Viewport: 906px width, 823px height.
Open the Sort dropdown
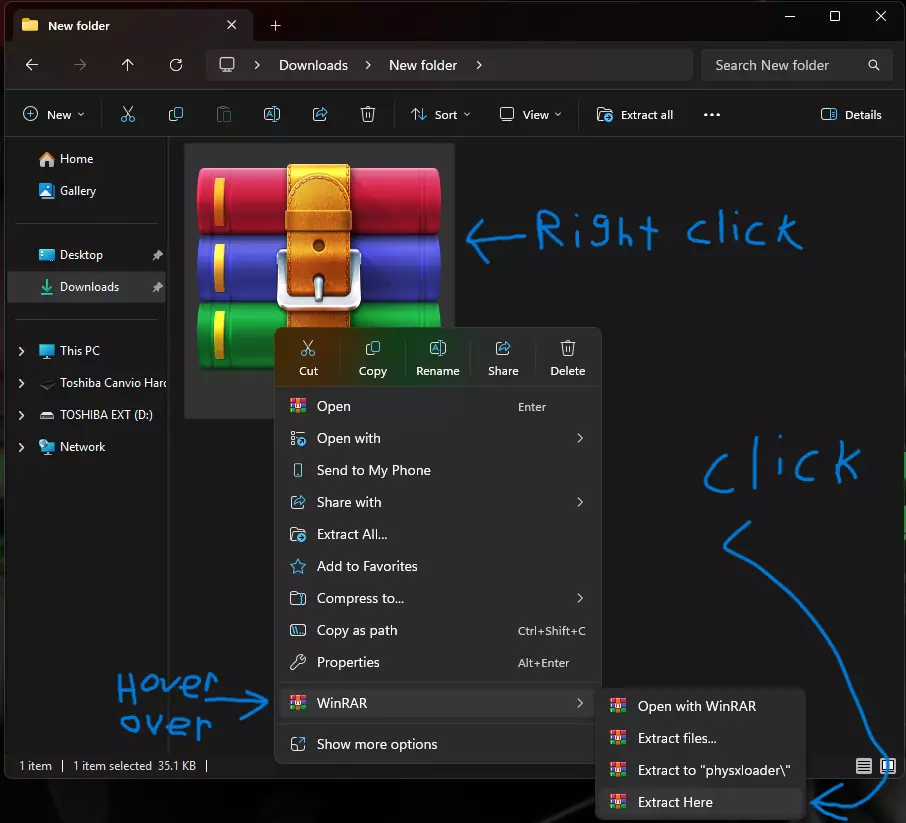point(440,114)
